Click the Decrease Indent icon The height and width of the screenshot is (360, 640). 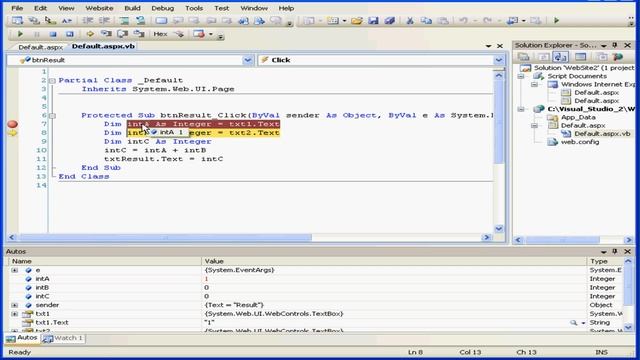(87, 20)
